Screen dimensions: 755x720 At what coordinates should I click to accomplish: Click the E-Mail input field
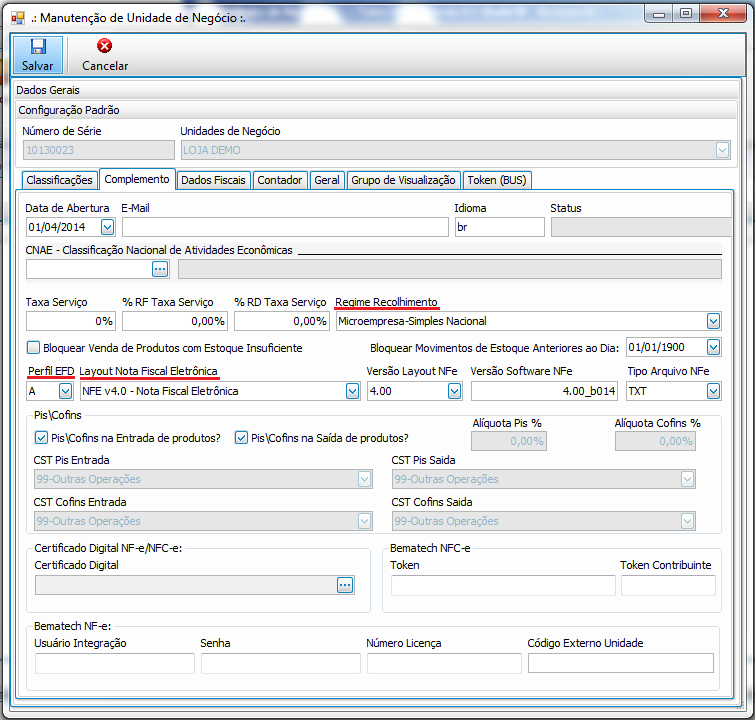coord(285,227)
